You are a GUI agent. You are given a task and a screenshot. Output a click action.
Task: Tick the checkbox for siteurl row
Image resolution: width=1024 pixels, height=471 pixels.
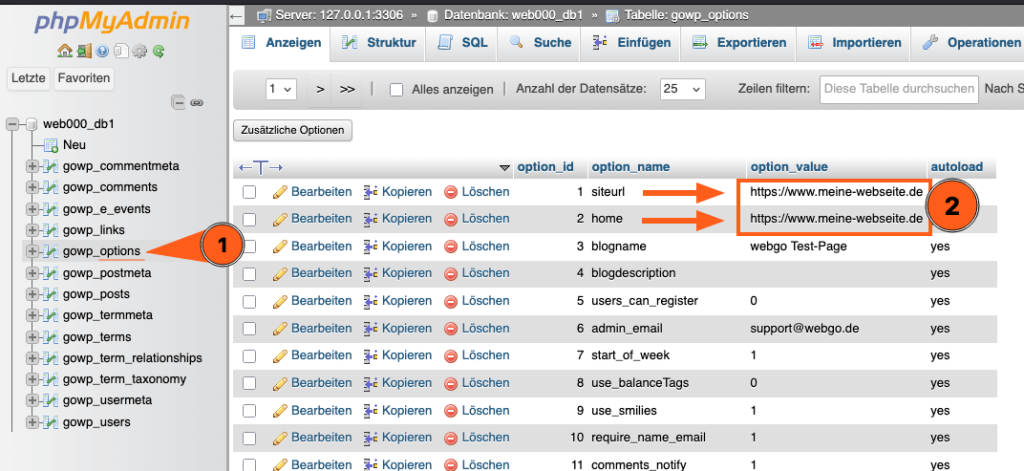[249, 192]
